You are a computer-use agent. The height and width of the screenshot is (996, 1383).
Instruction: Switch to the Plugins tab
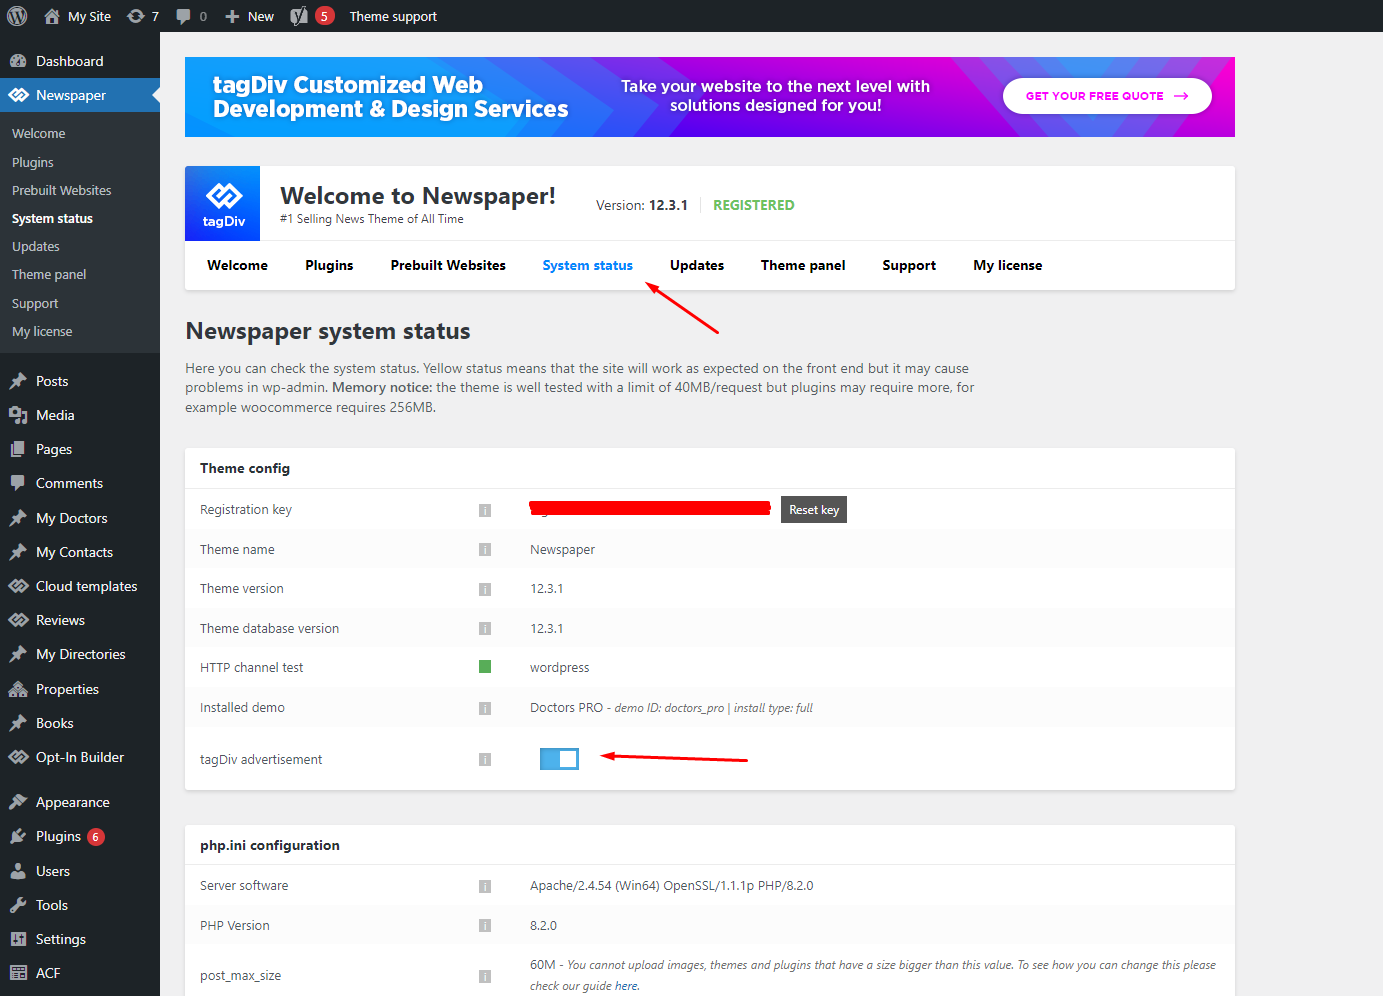pyautogui.click(x=329, y=265)
